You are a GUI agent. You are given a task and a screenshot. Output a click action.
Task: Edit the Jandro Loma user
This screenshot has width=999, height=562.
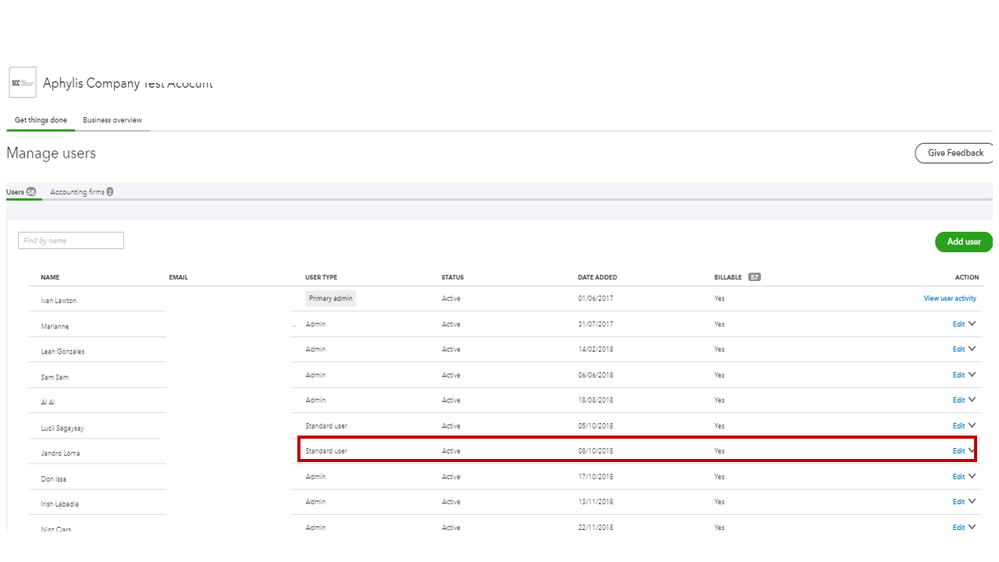coord(958,451)
